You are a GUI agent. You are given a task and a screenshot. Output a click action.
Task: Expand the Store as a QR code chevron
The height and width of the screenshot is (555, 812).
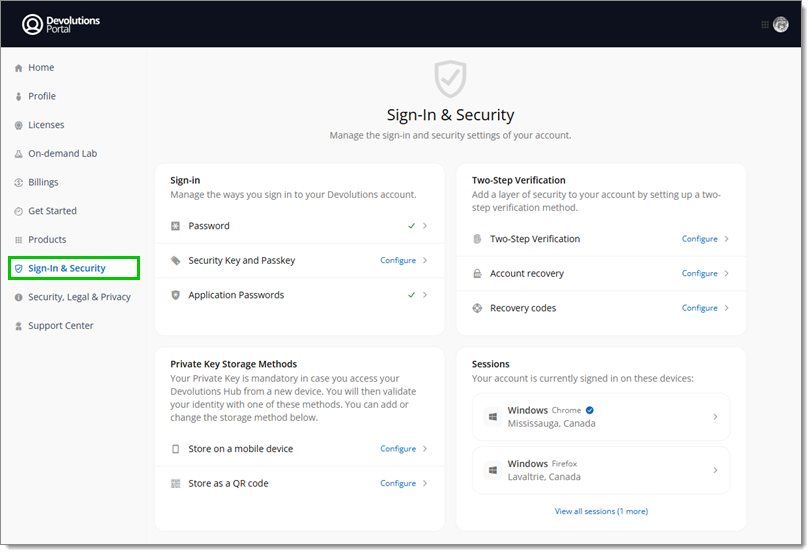coord(425,484)
